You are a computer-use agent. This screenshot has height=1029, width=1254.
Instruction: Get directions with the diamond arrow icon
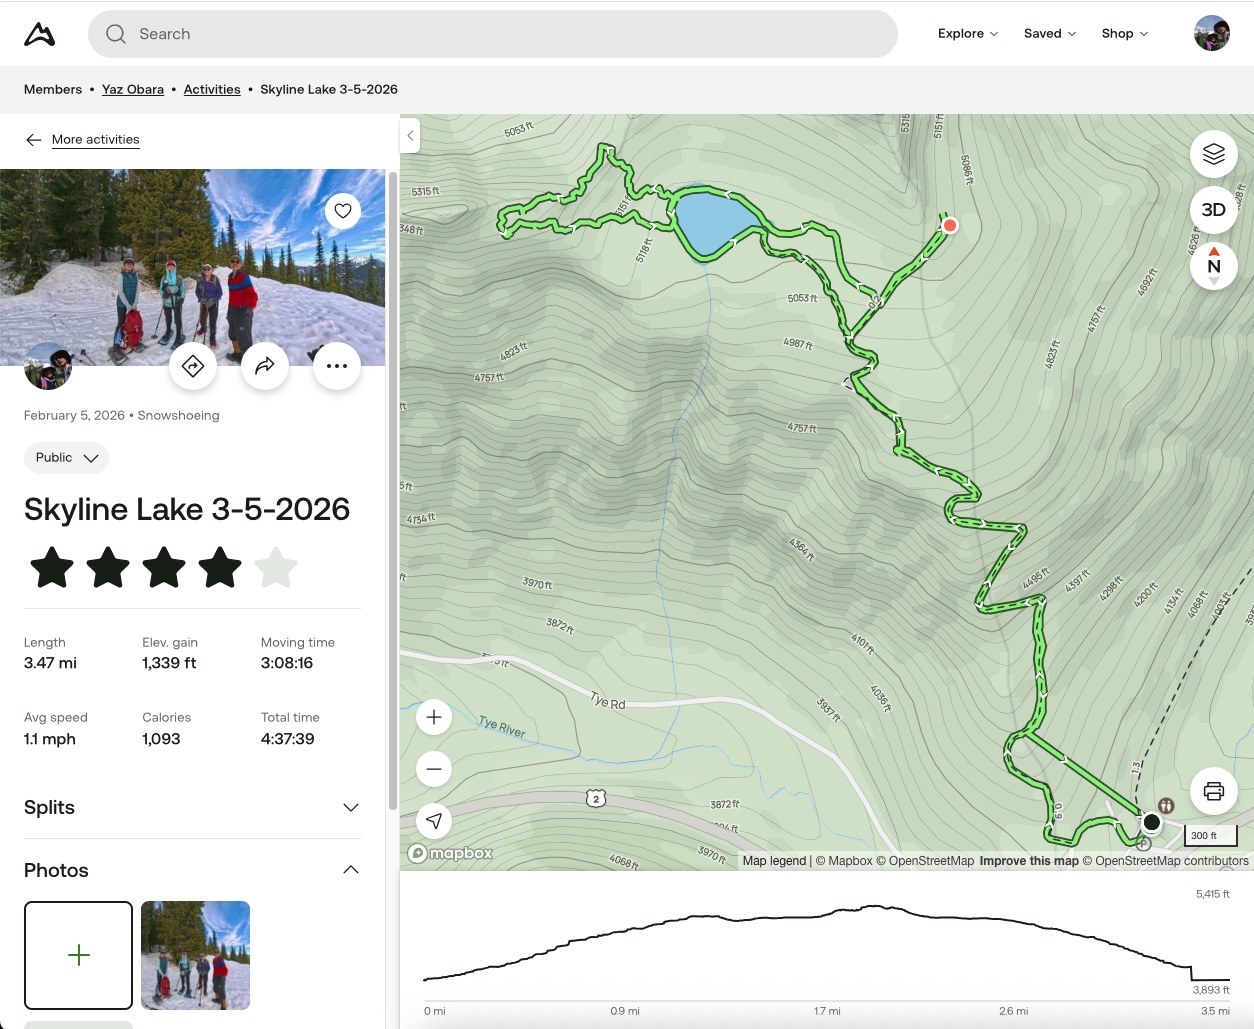tap(193, 366)
